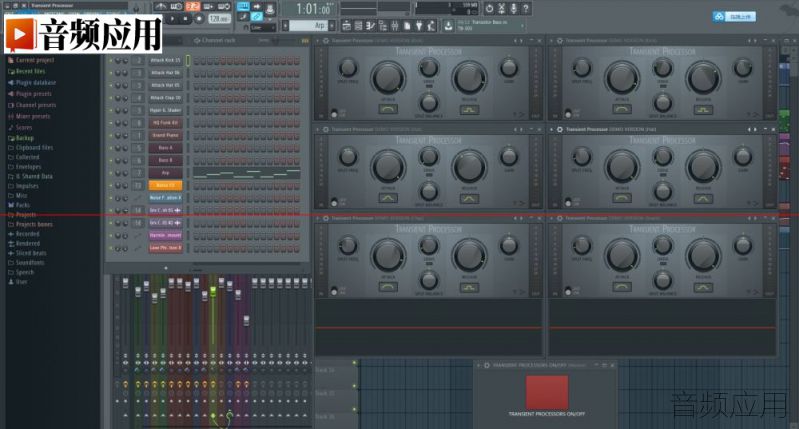This screenshot has height=429, width=799.
Task: Open settings gear of the active Transient Processor window
Action: point(560,129)
